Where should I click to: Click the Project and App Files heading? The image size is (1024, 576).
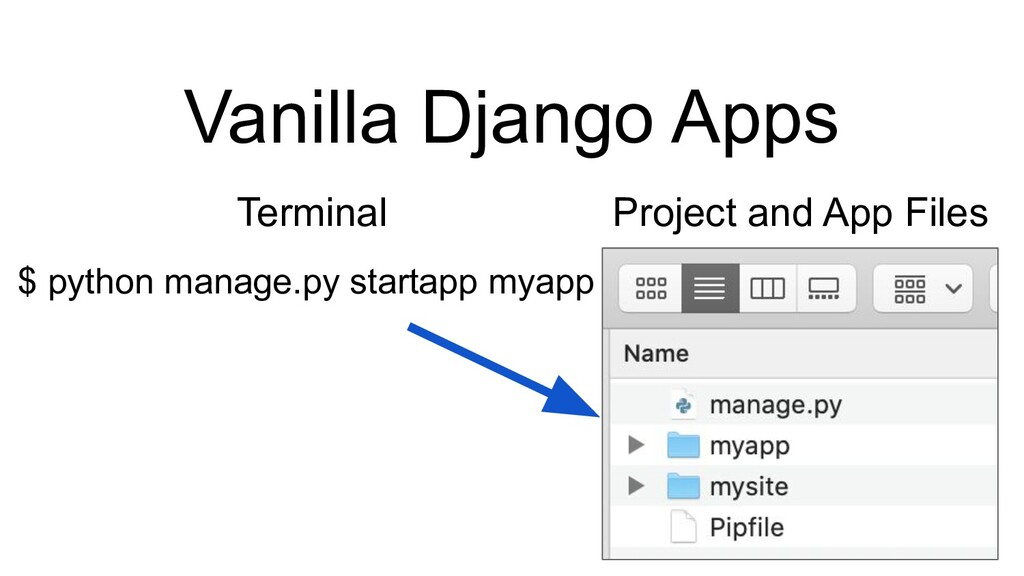pos(800,214)
